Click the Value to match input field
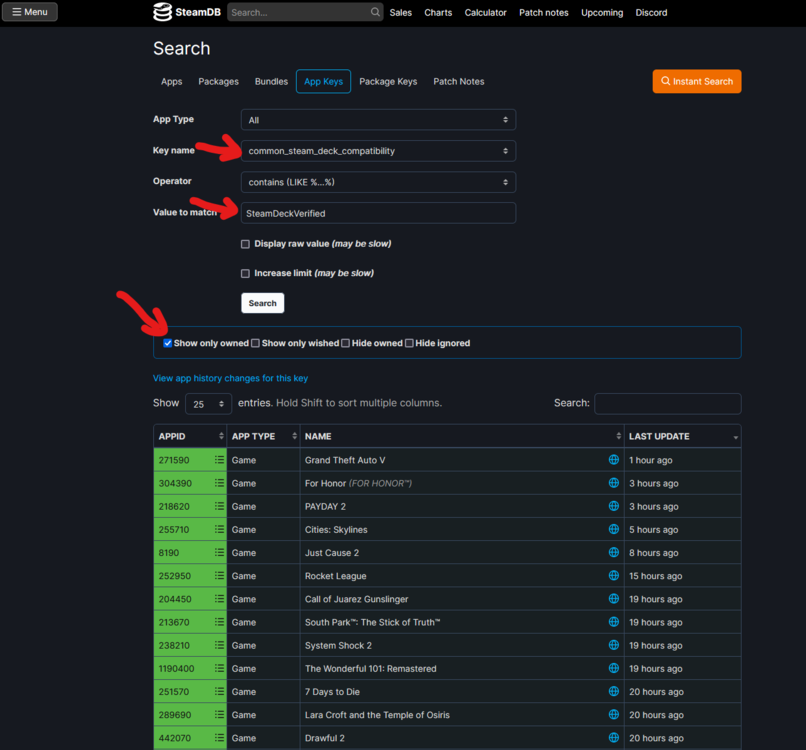 point(378,213)
